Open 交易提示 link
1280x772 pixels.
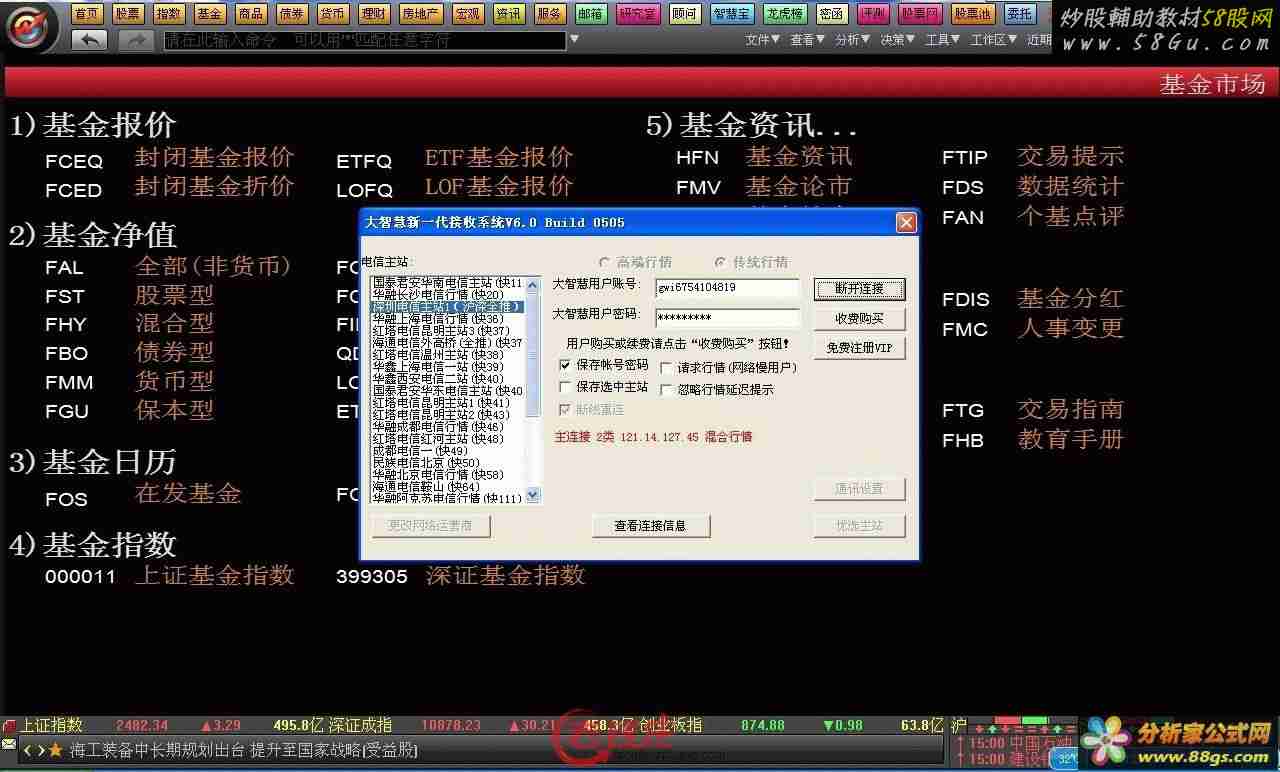point(1070,156)
